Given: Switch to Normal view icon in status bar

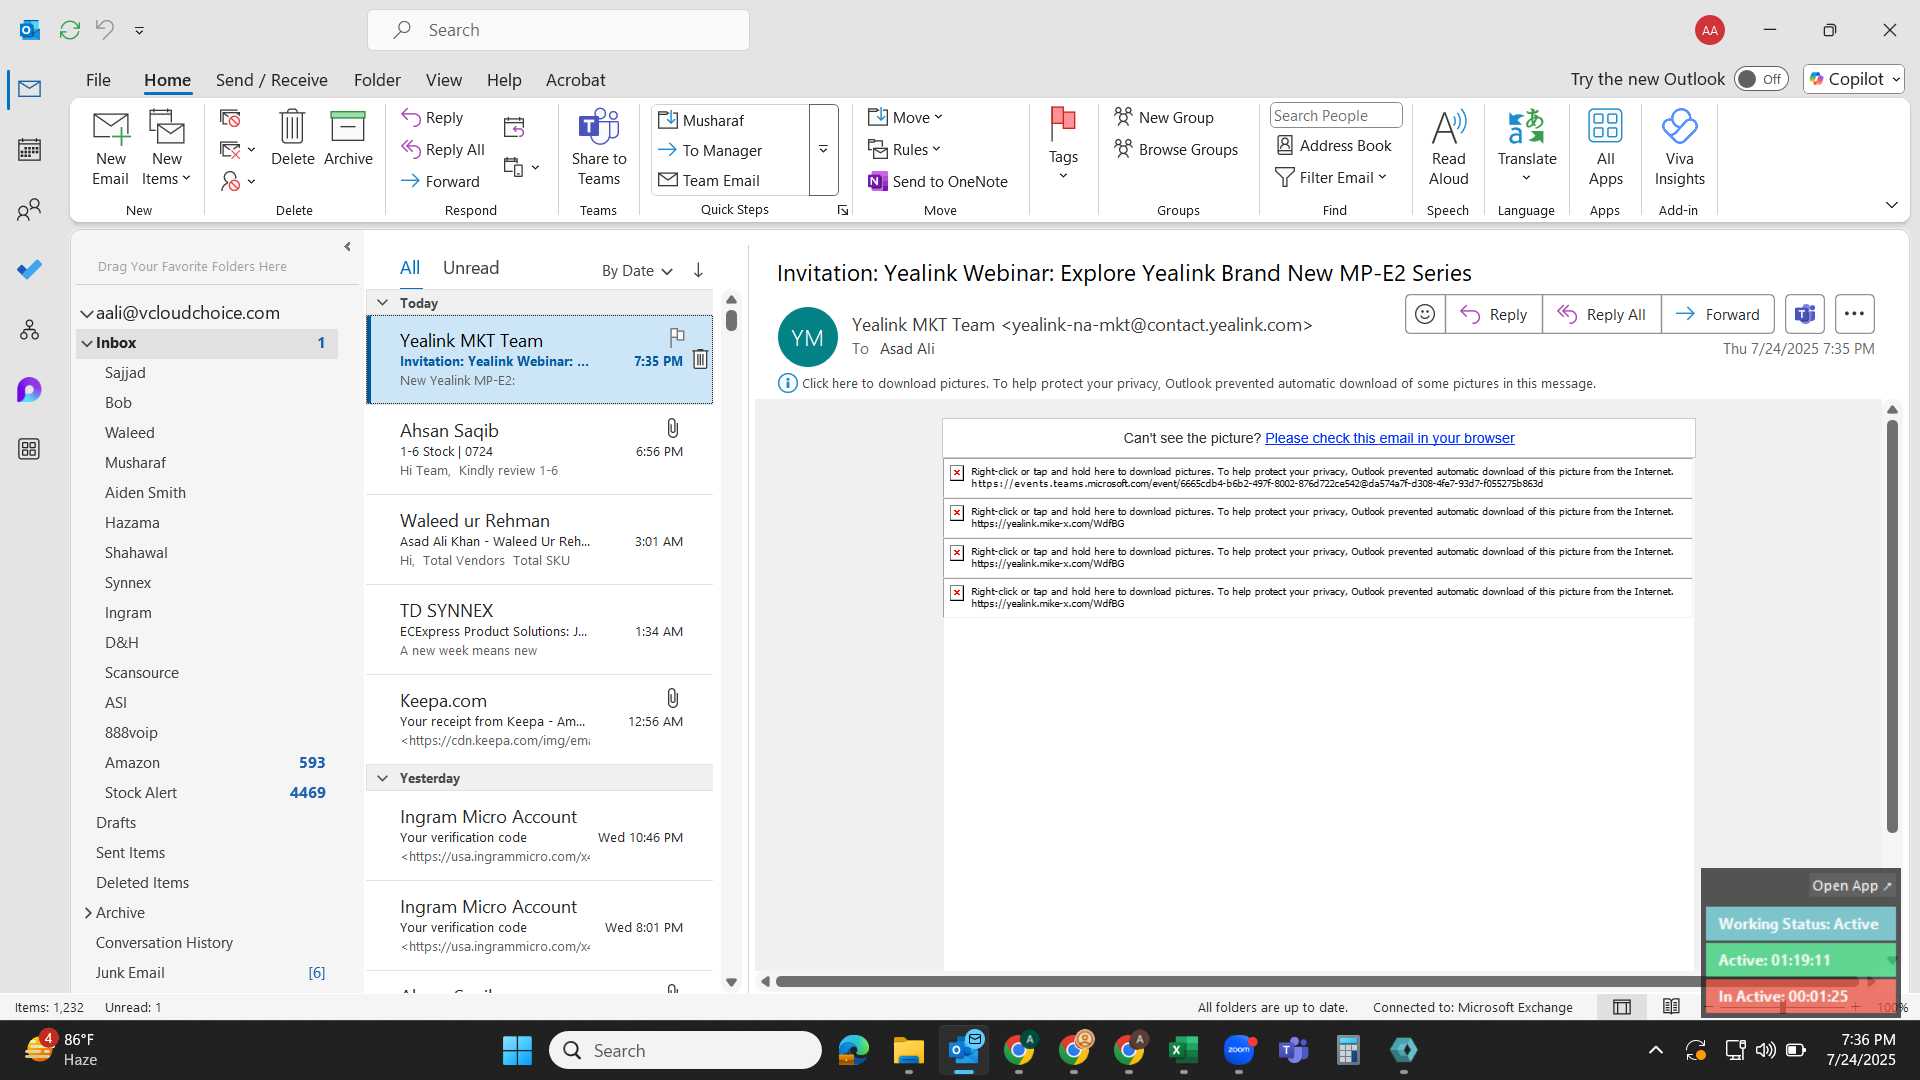Looking at the screenshot, I should tap(1622, 1007).
